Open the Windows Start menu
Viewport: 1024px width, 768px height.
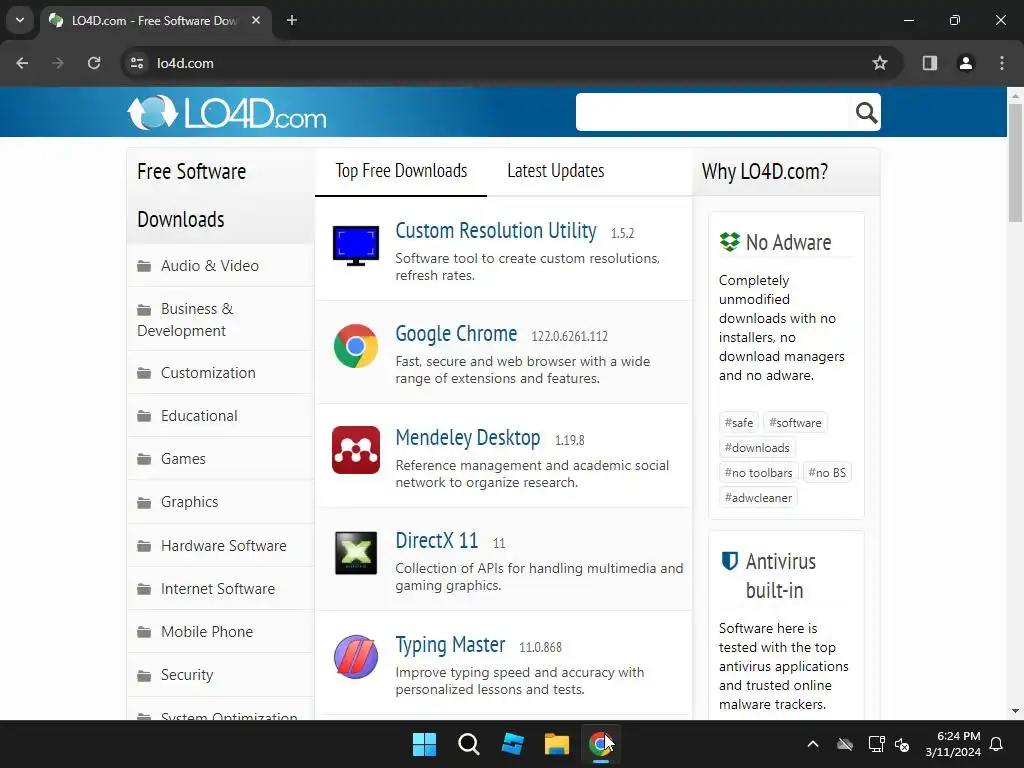[424, 744]
